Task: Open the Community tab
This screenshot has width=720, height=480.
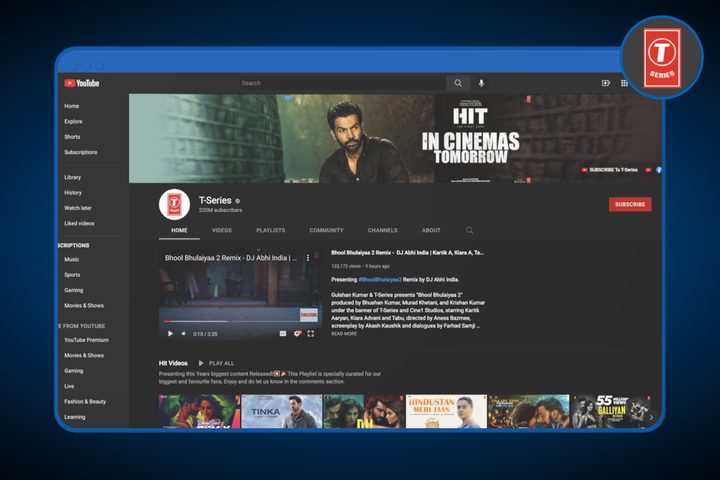Action: [326, 230]
